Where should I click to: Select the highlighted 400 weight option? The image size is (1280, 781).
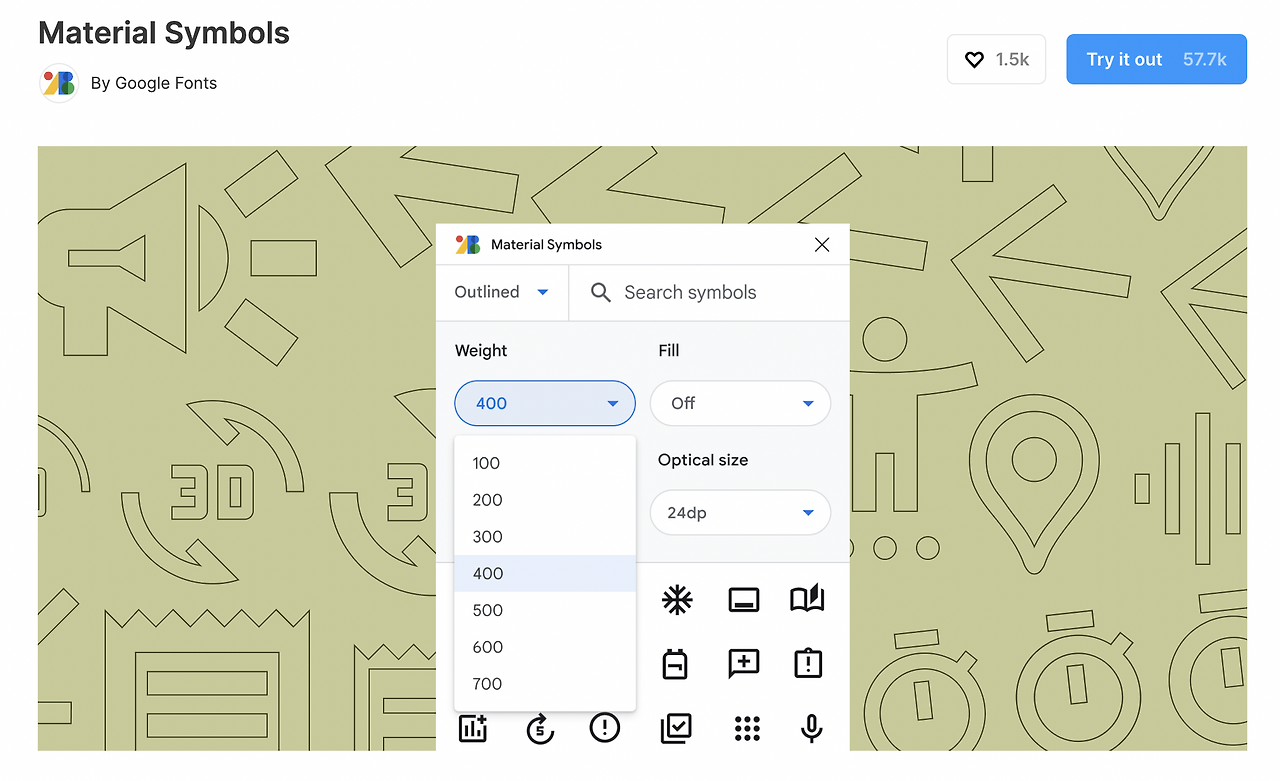click(545, 574)
